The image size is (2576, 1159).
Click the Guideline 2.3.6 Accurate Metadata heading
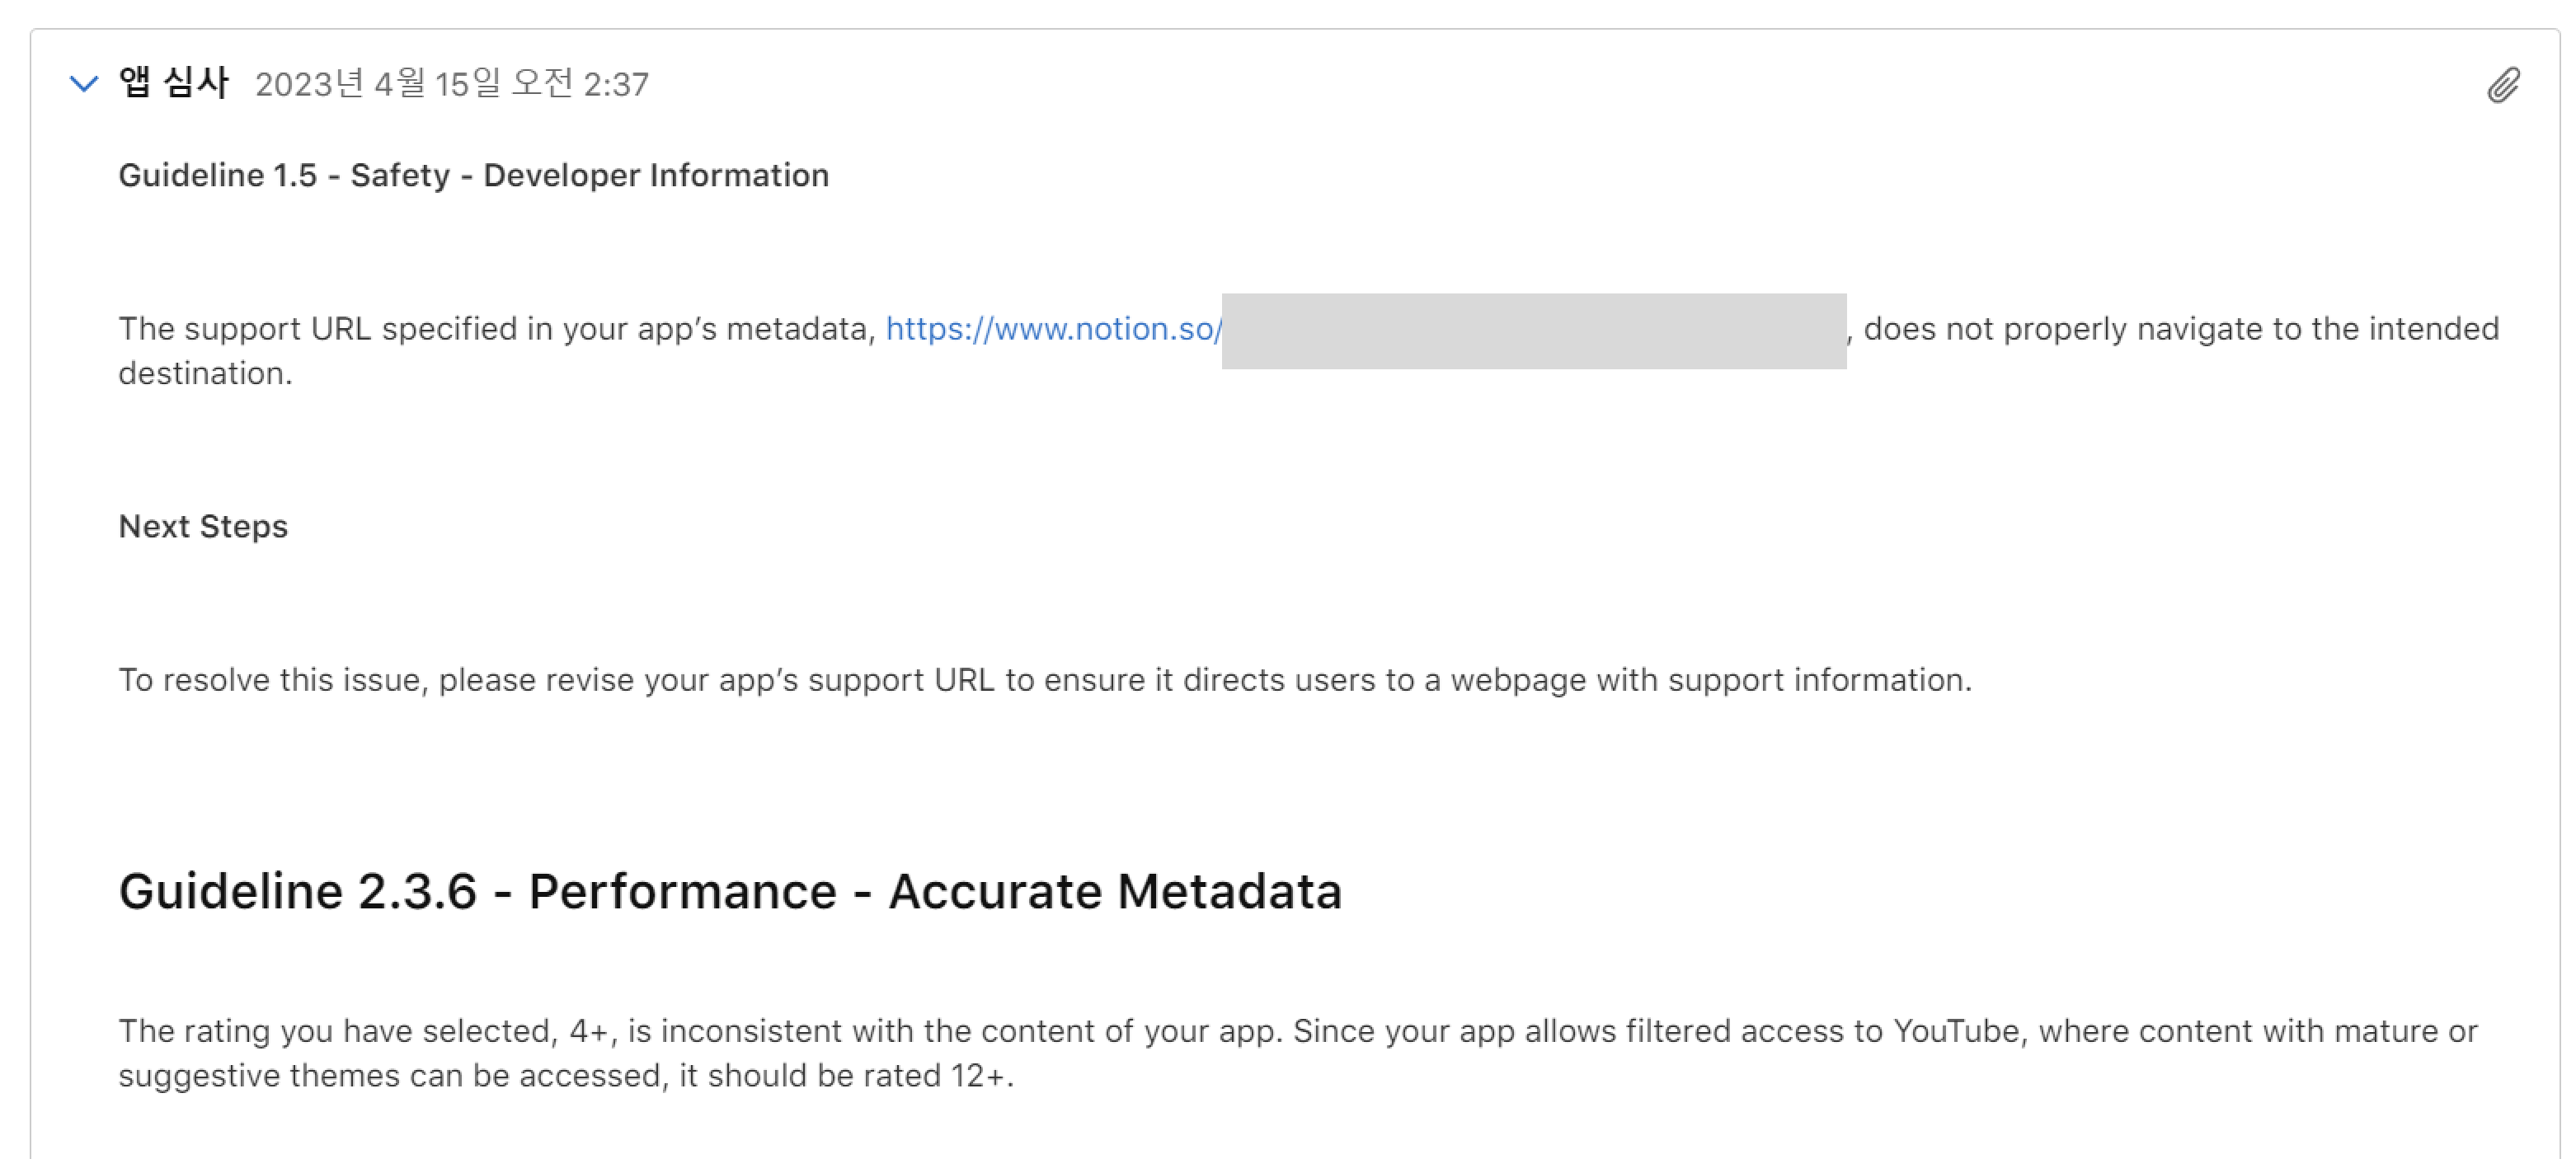point(730,891)
